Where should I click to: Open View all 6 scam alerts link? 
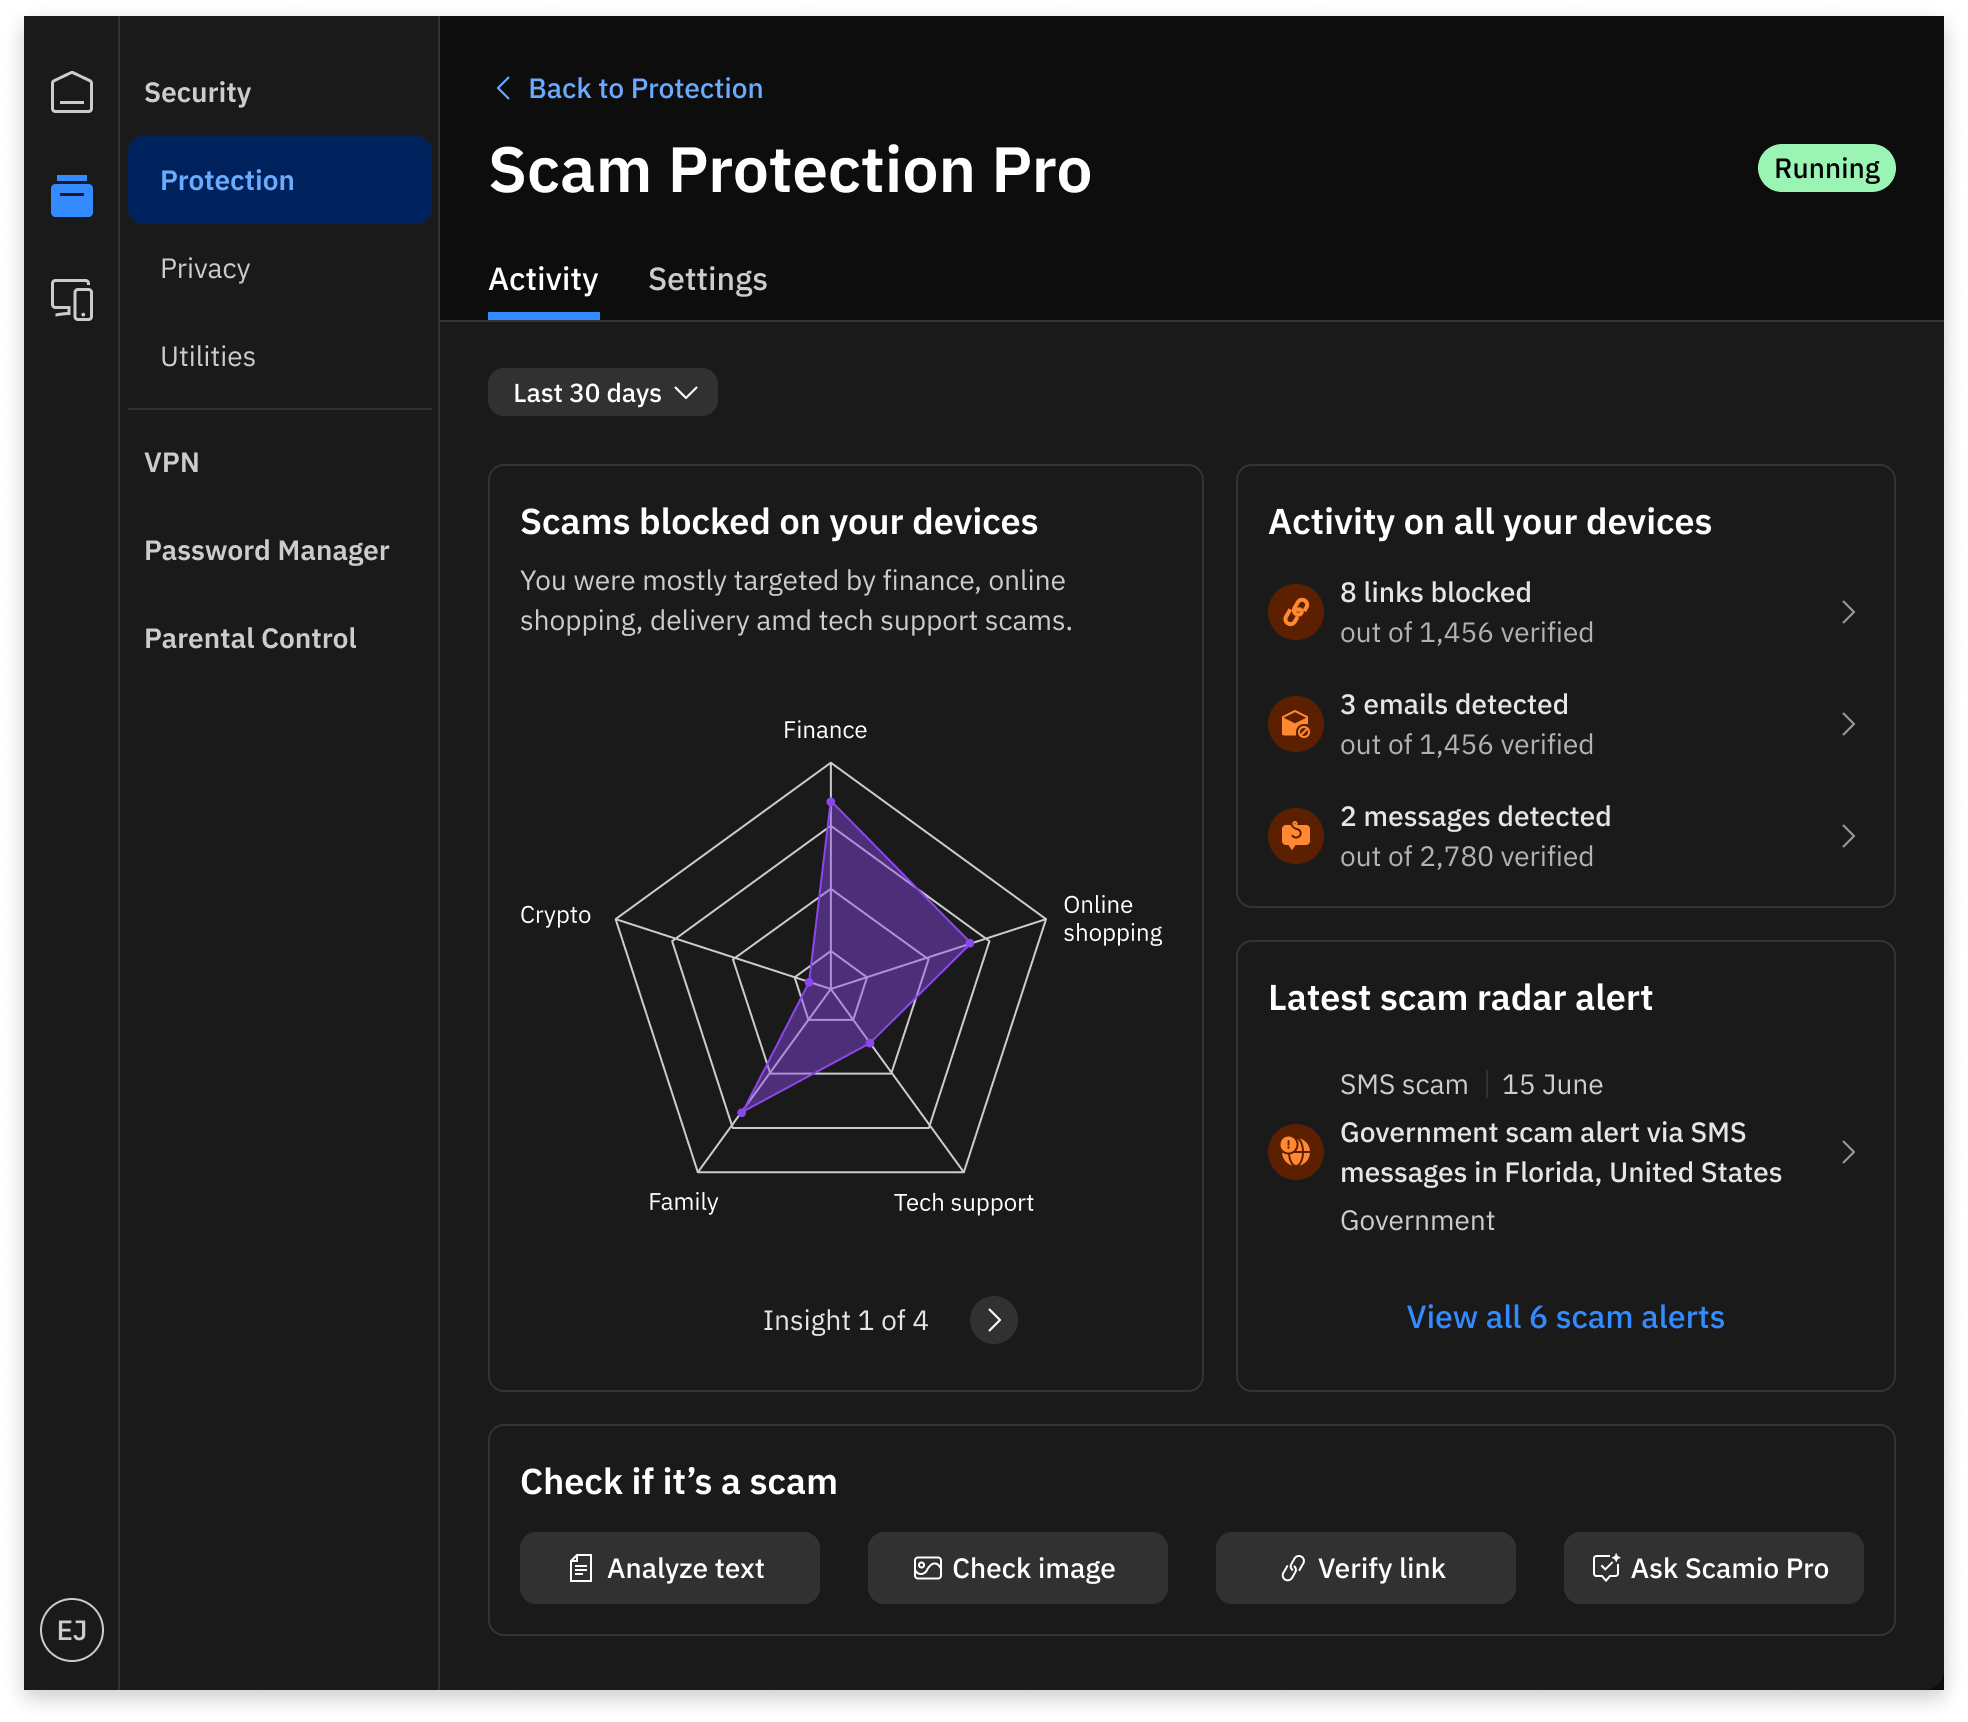(x=1565, y=1317)
